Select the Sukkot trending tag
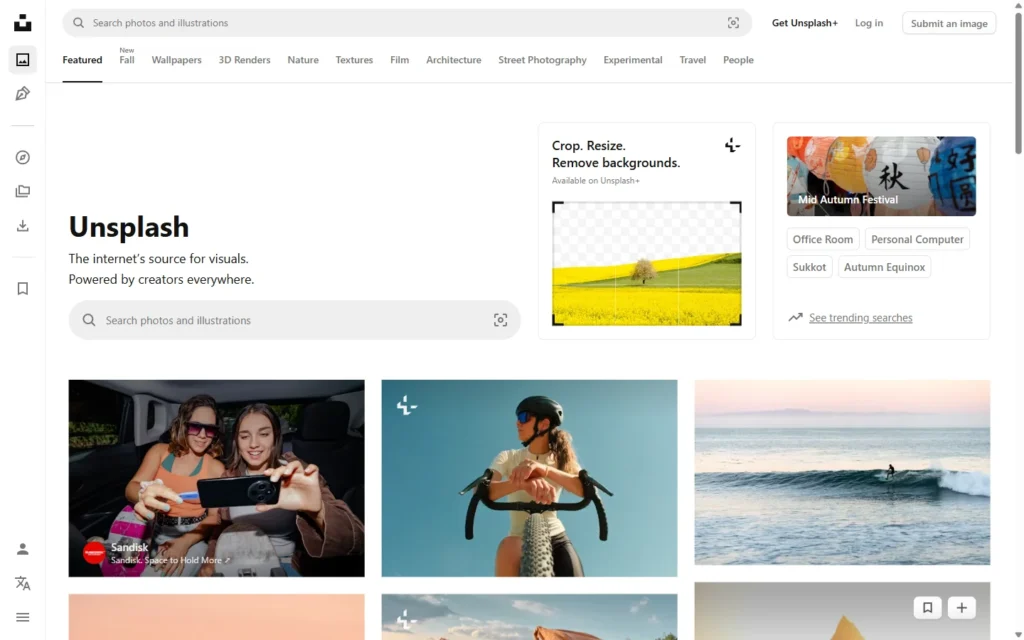 pos(809,267)
